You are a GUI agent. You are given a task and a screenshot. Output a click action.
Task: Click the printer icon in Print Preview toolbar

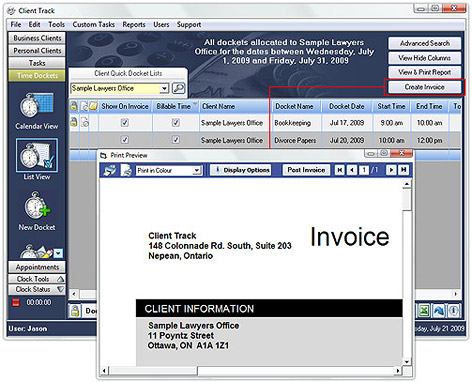pos(110,170)
